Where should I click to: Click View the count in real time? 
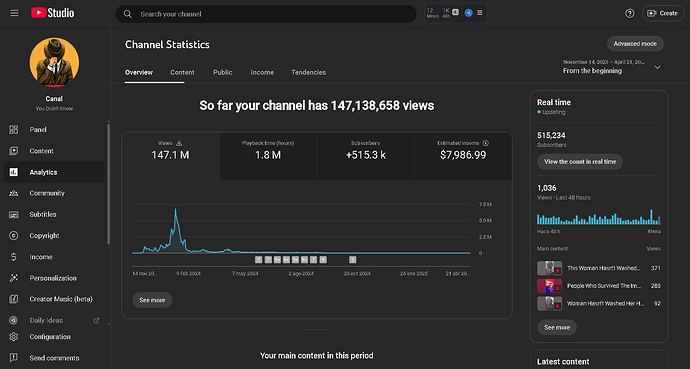pos(580,162)
